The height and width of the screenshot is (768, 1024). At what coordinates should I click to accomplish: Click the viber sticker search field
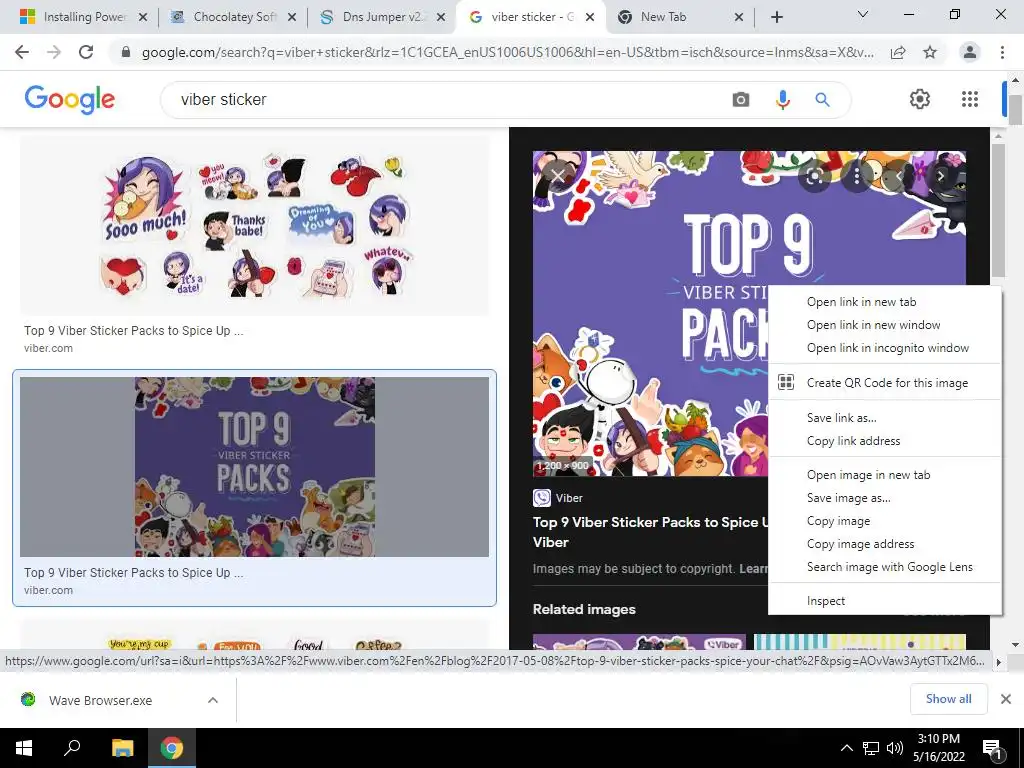tap(451, 100)
